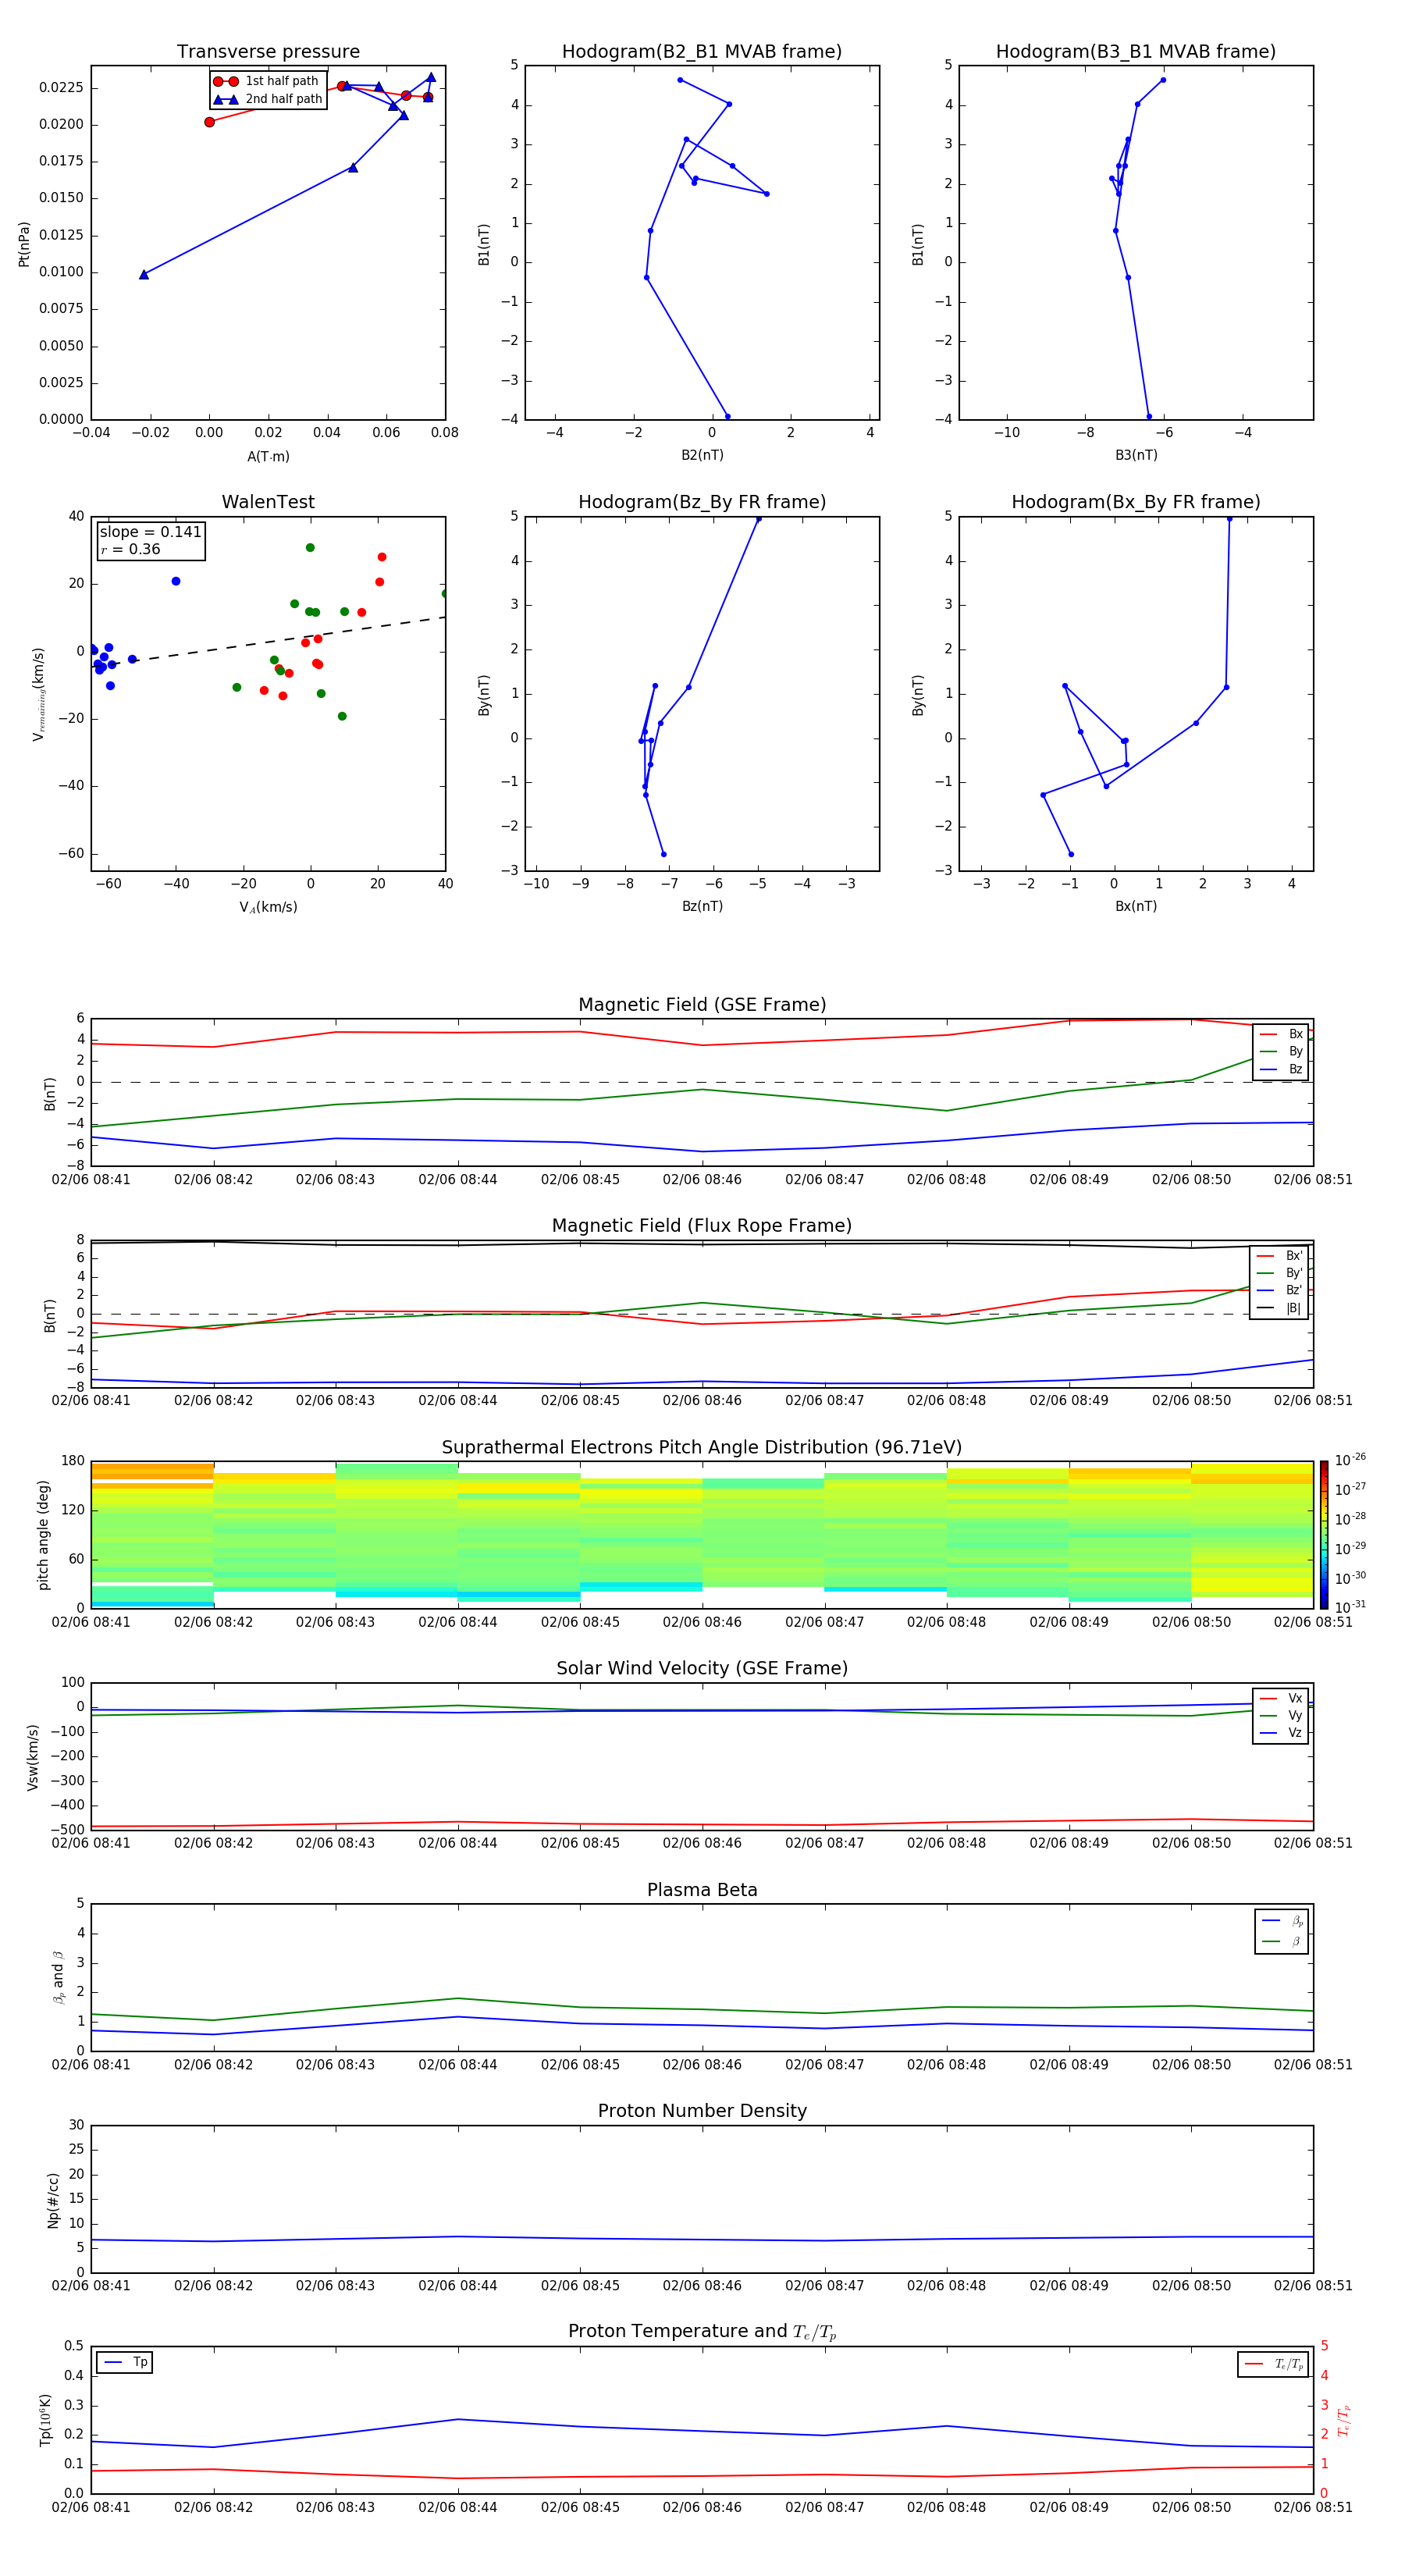
Task: Click the "1st half path" legend entry
Action: [x=267, y=81]
